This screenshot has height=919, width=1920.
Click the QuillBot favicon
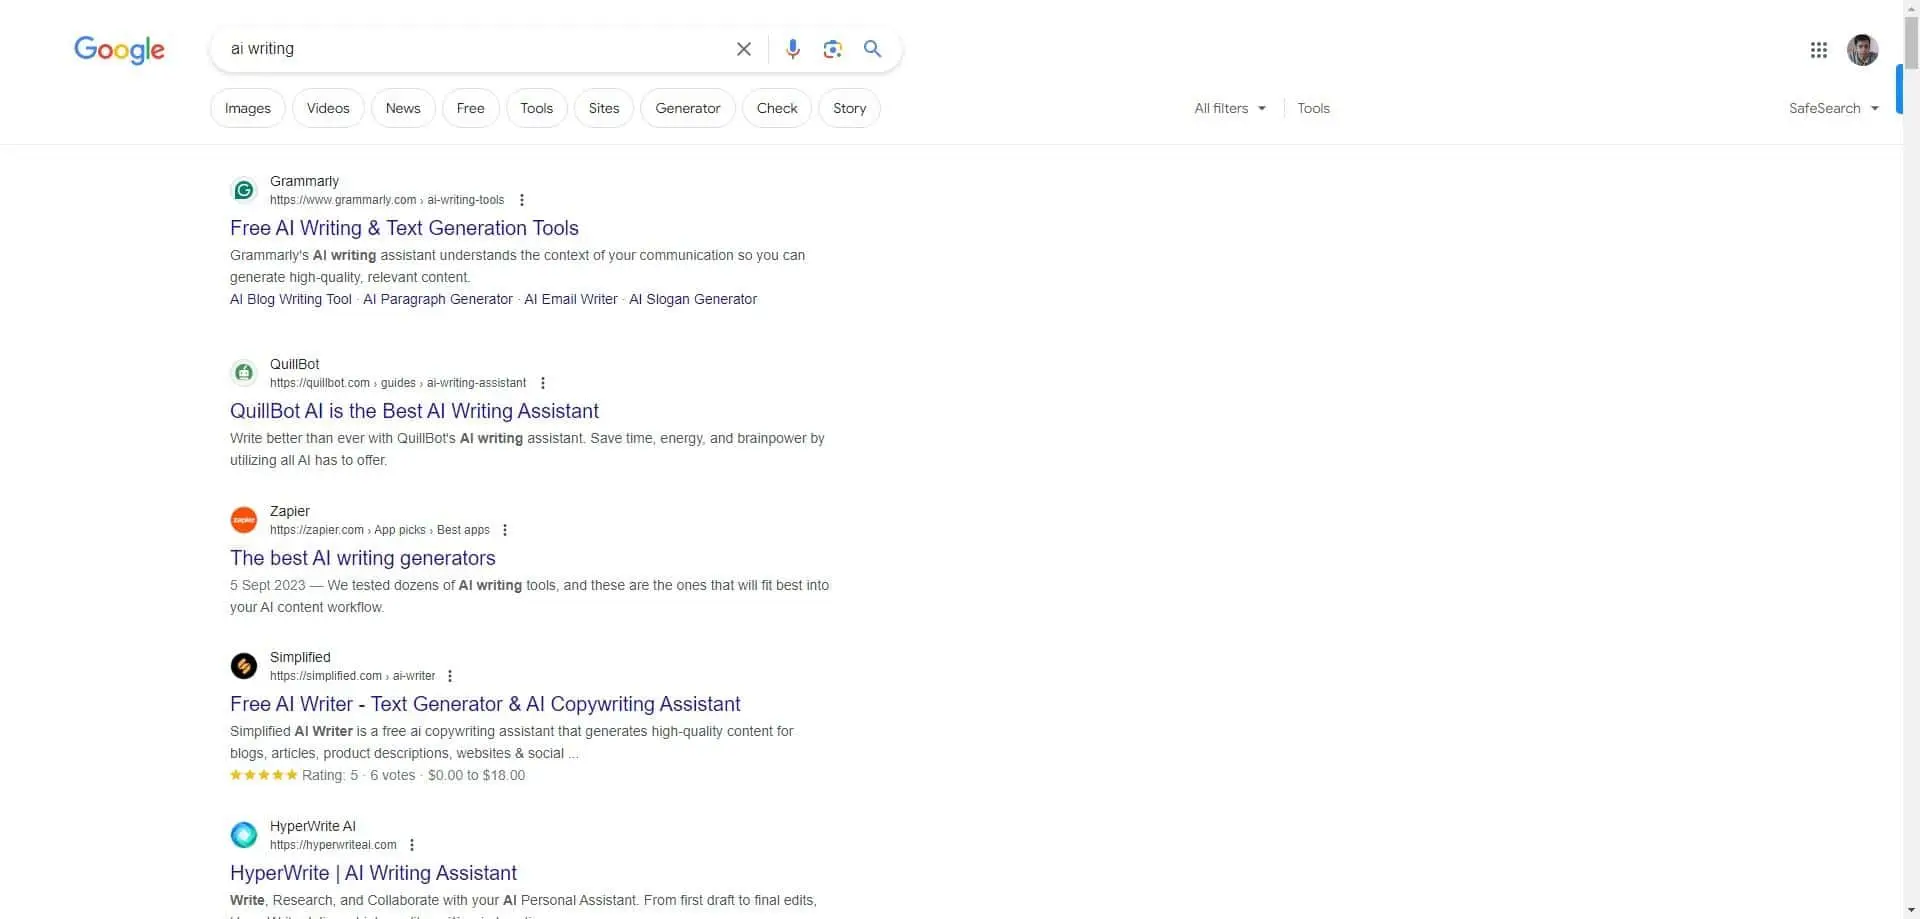coord(244,373)
